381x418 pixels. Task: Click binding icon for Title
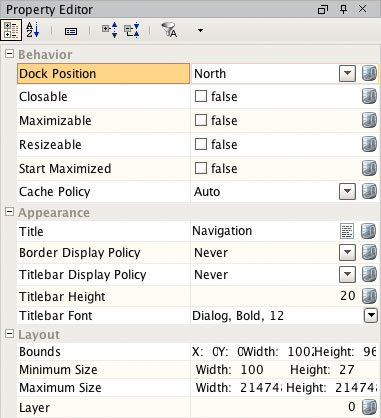pos(368,231)
